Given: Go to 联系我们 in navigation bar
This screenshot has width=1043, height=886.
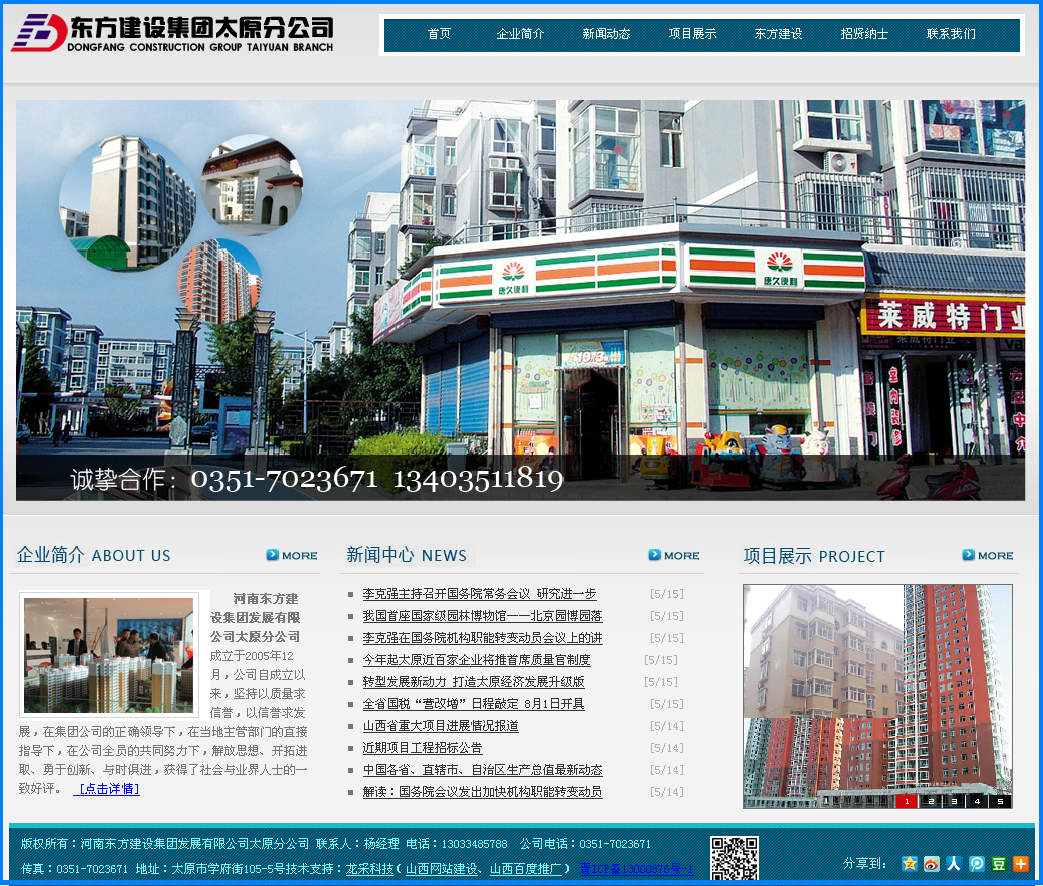Looking at the screenshot, I should click(950, 34).
